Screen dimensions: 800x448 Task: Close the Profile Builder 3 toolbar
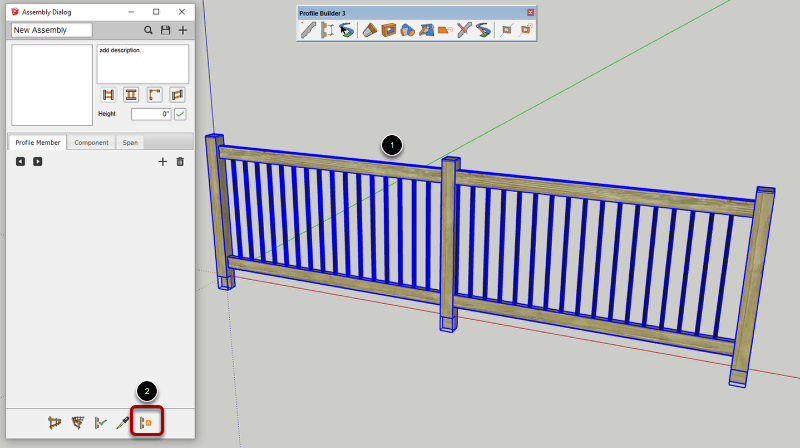click(x=530, y=12)
